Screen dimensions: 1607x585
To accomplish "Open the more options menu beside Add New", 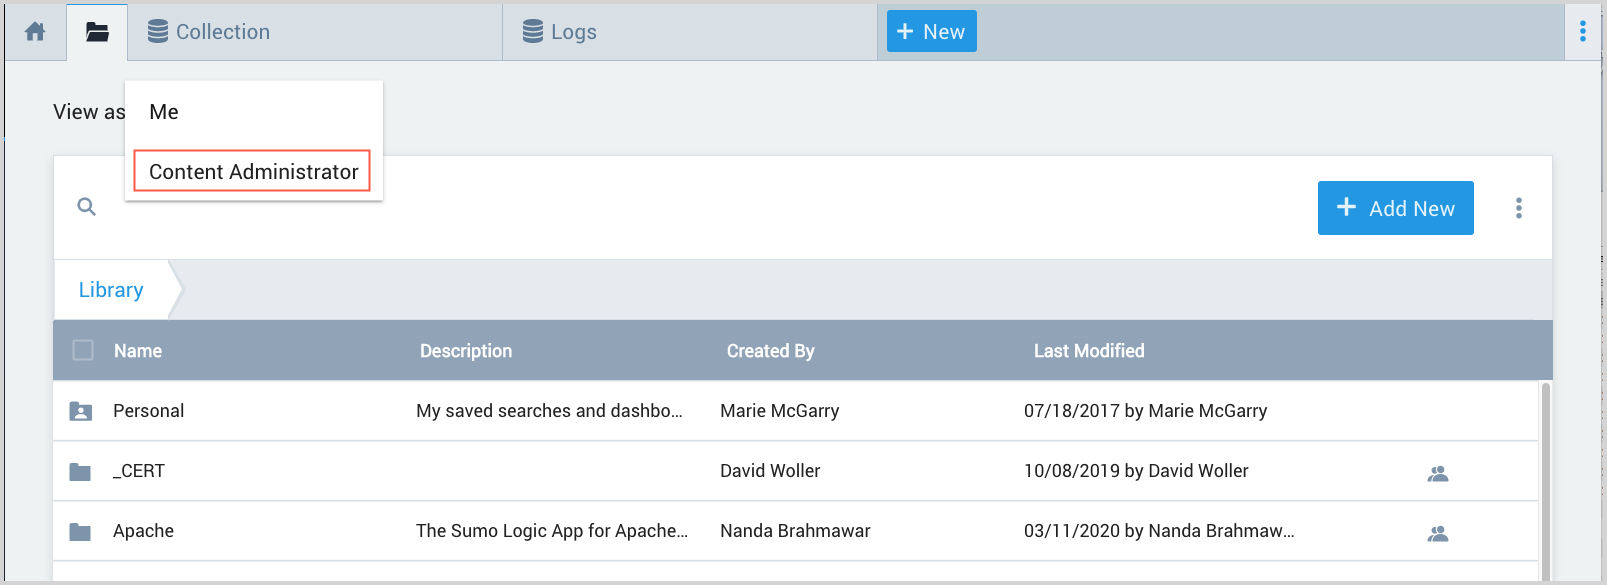I will (1518, 208).
